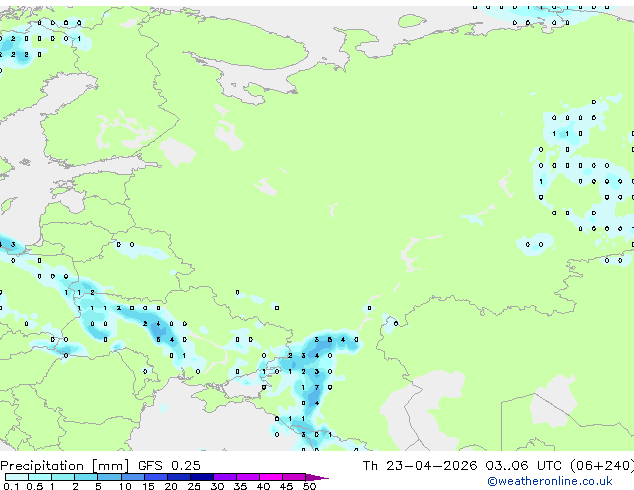
Task: Select the 20–25 mm legend swatch
Action: click(x=179, y=477)
